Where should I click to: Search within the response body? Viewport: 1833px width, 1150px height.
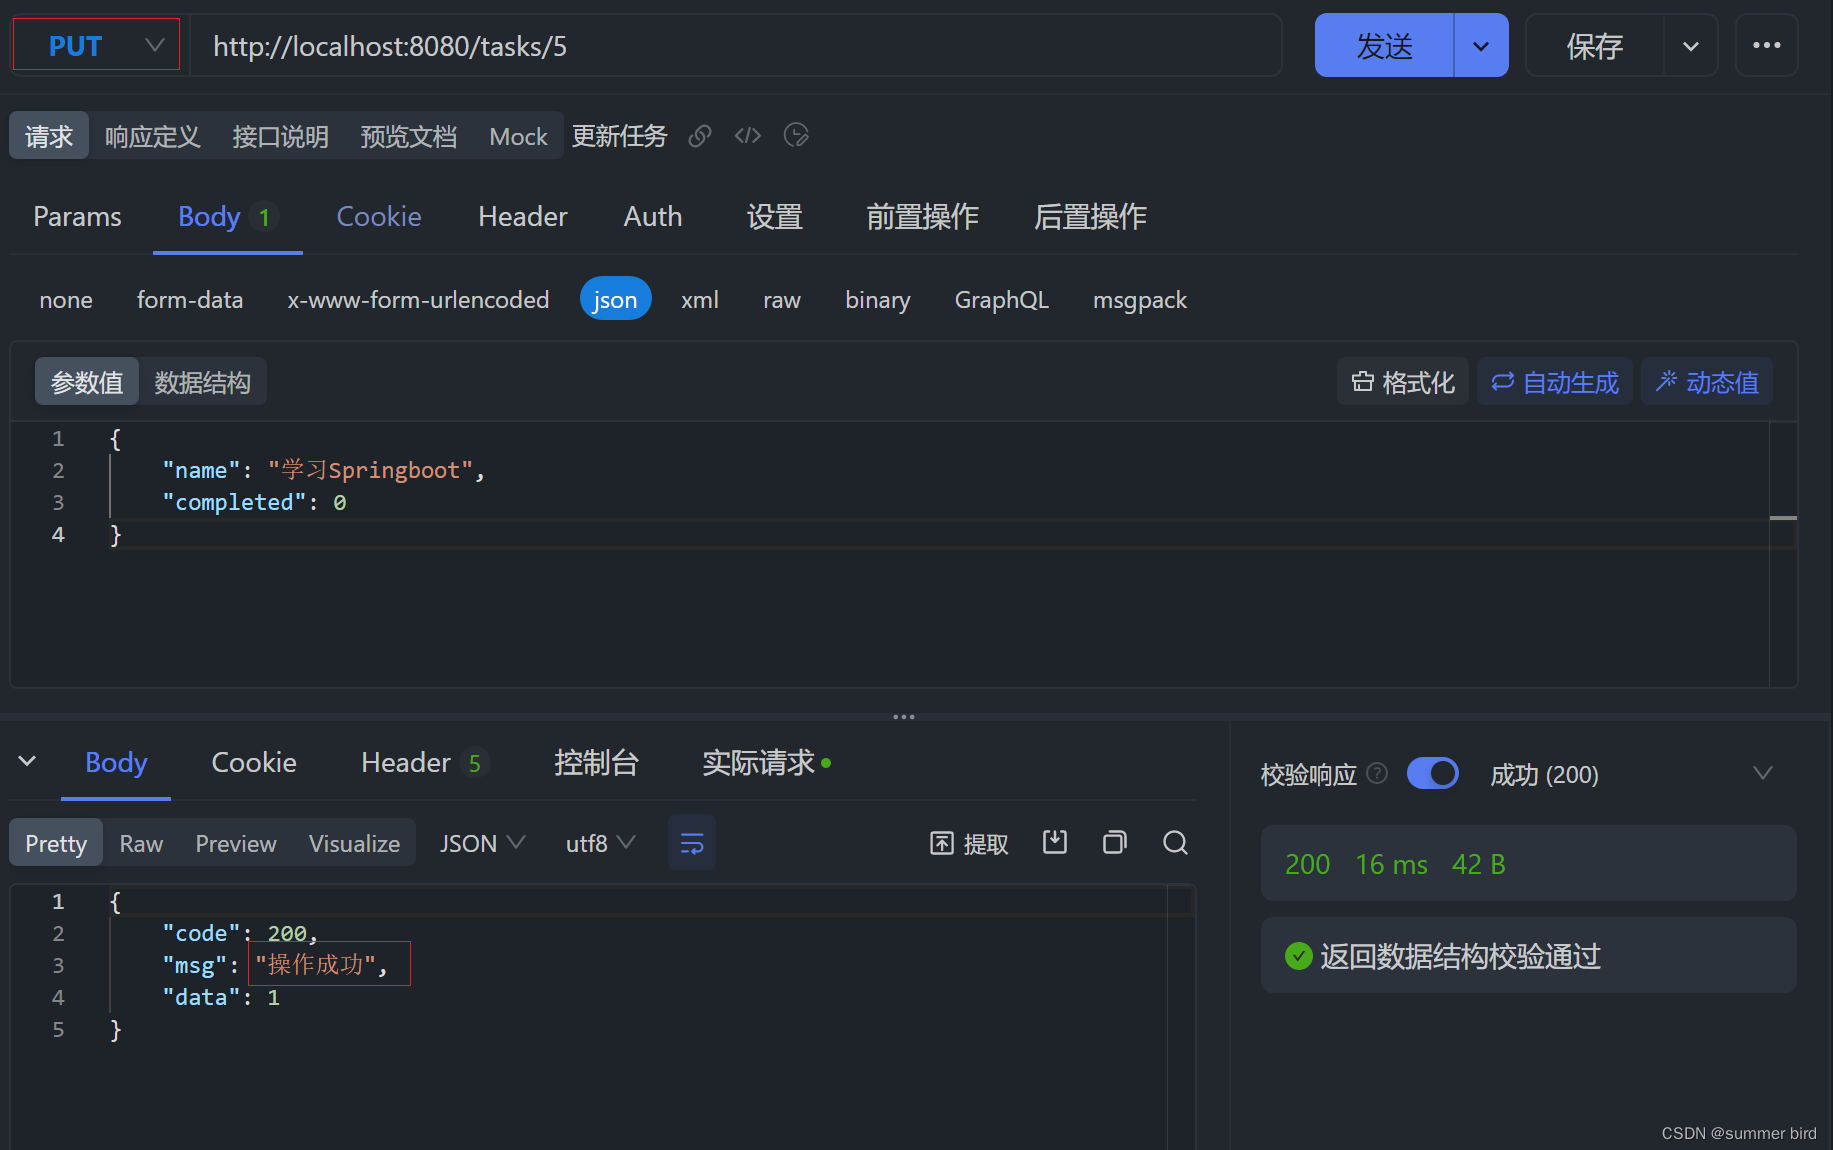point(1175,843)
